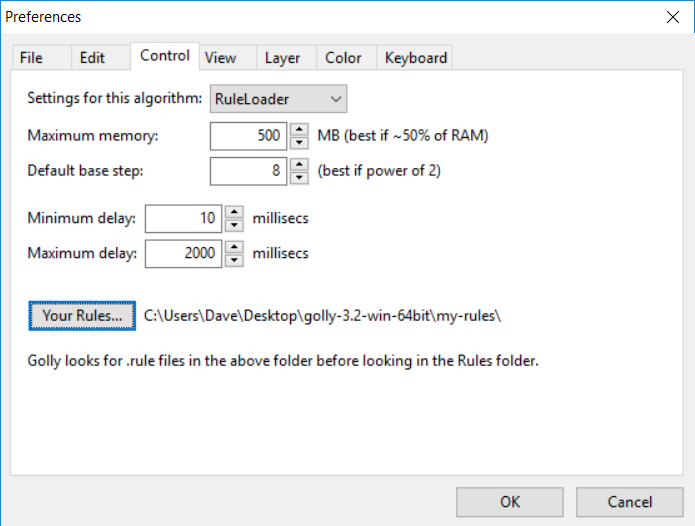The width and height of the screenshot is (695, 526).
Task: Raise Maximum delay using up spinner
Action: 234,247
